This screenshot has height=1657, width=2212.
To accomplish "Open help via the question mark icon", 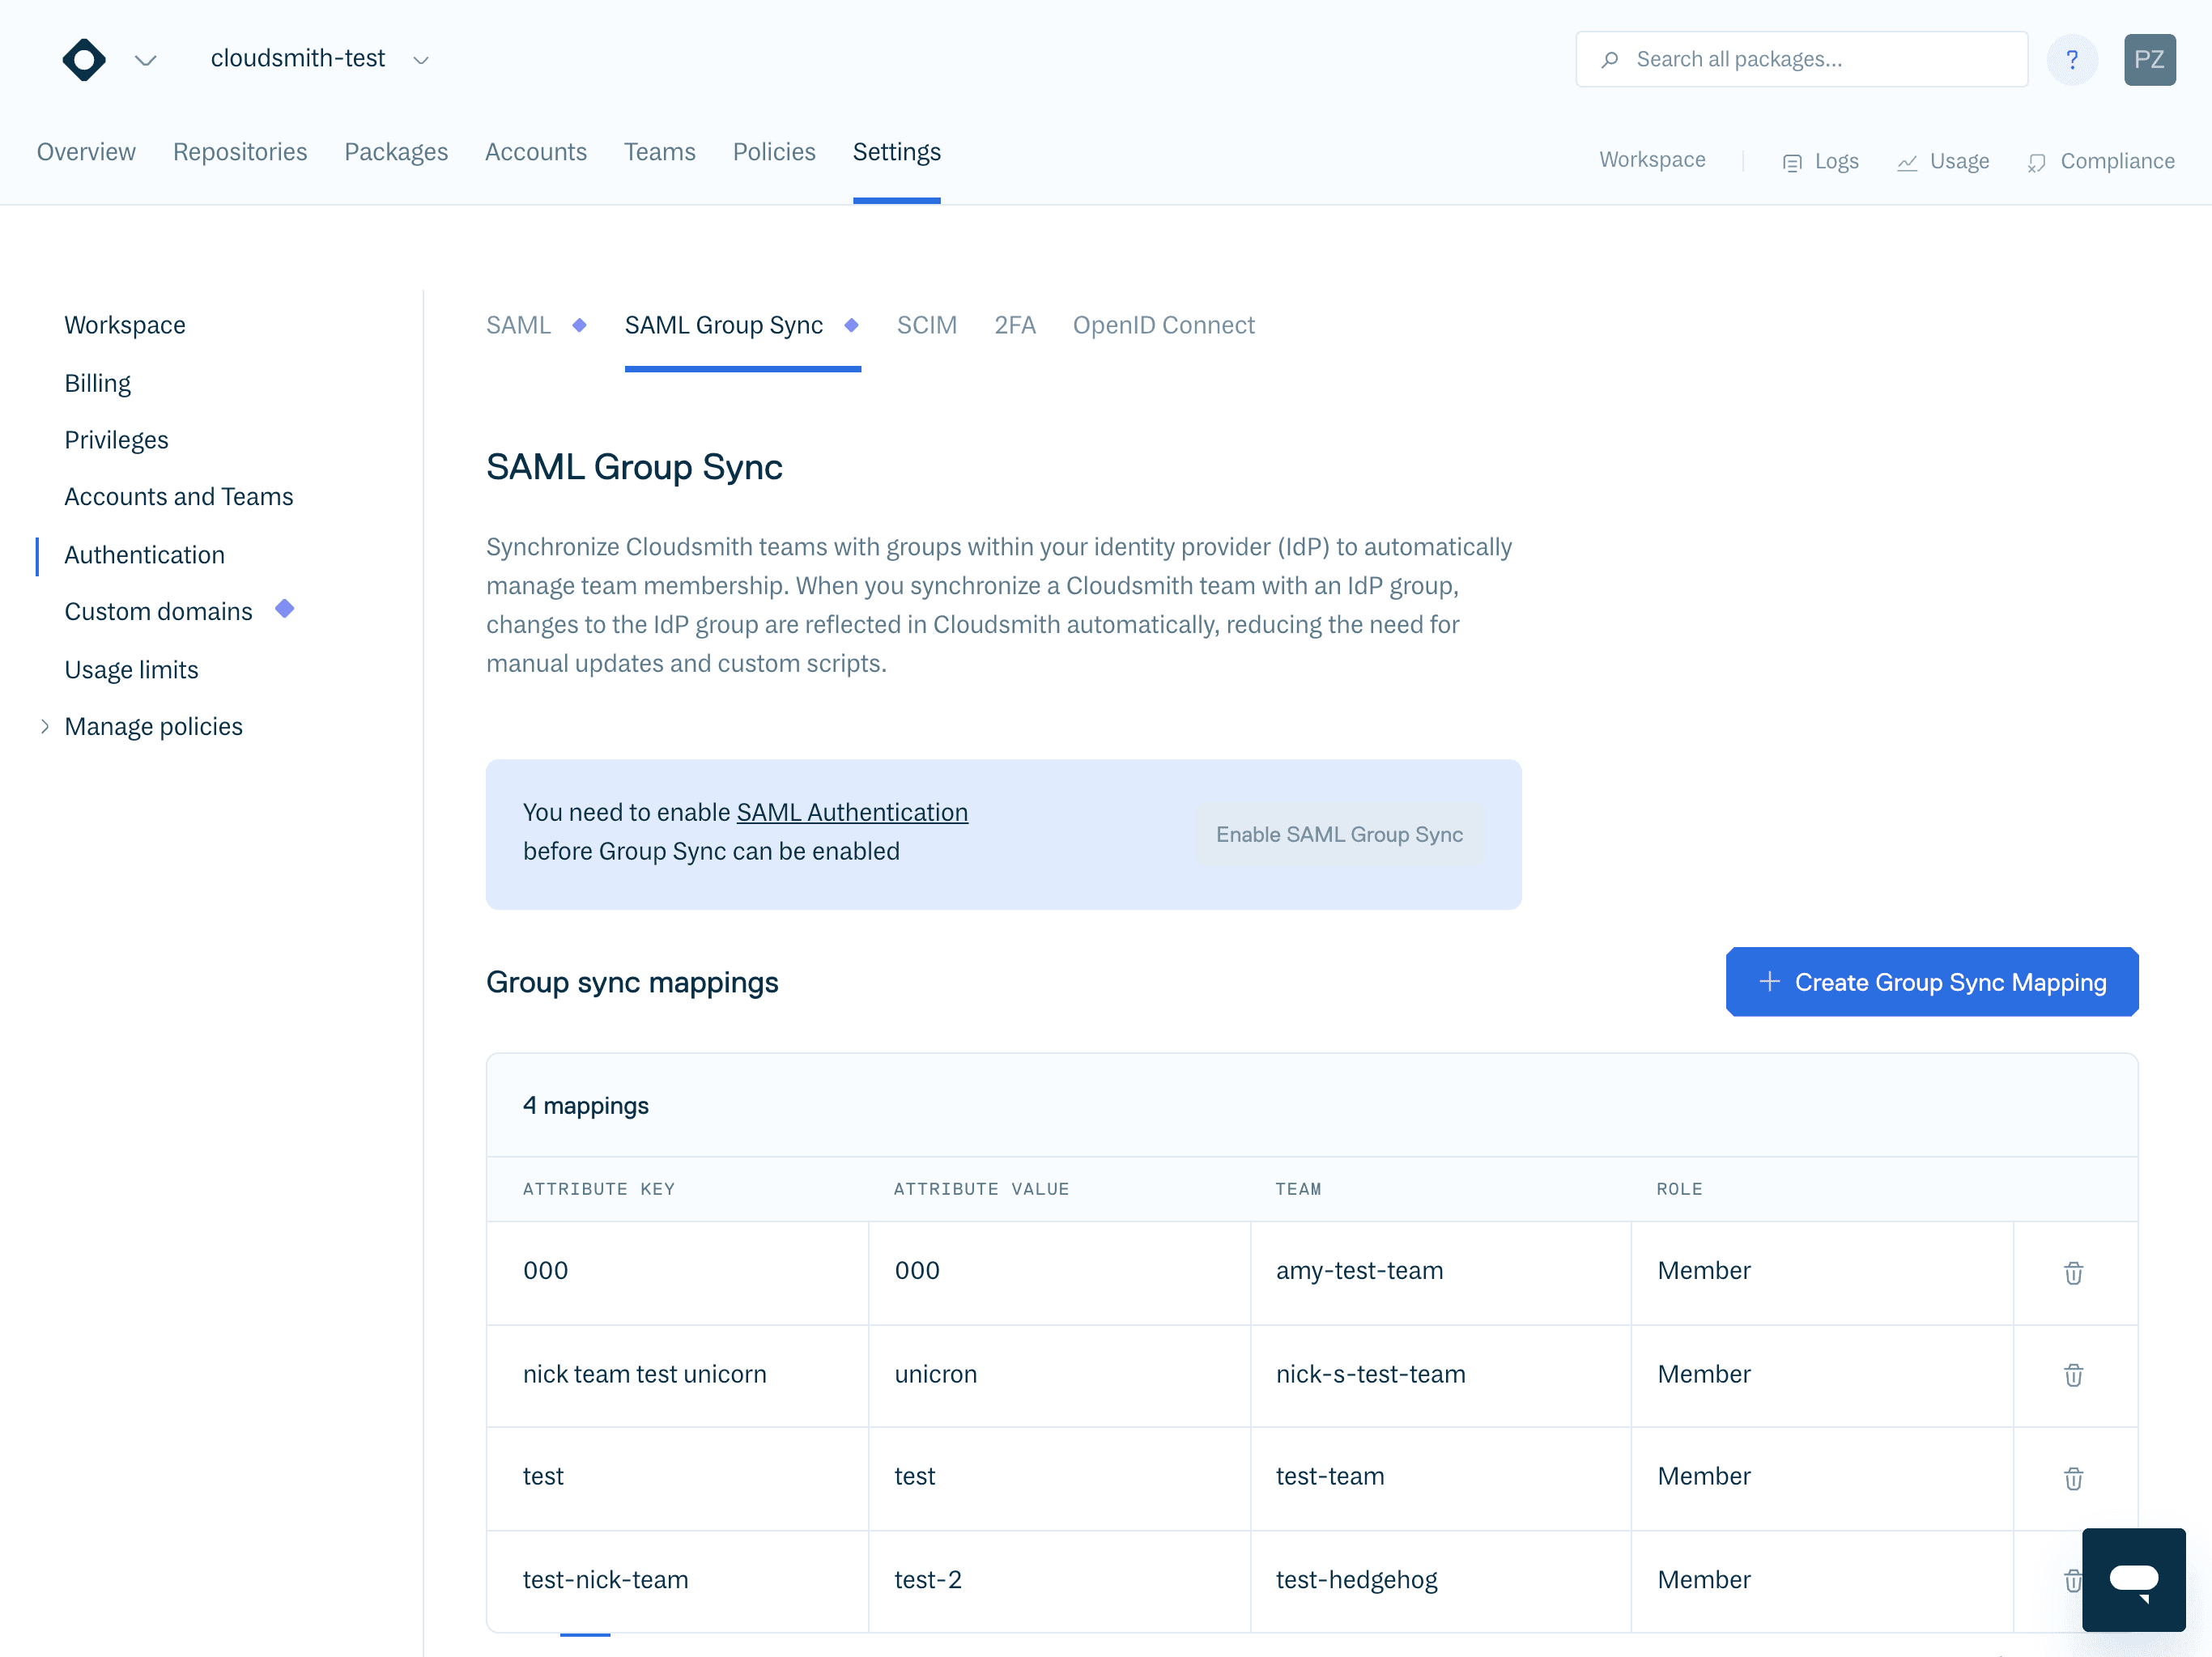I will click(x=2072, y=59).
